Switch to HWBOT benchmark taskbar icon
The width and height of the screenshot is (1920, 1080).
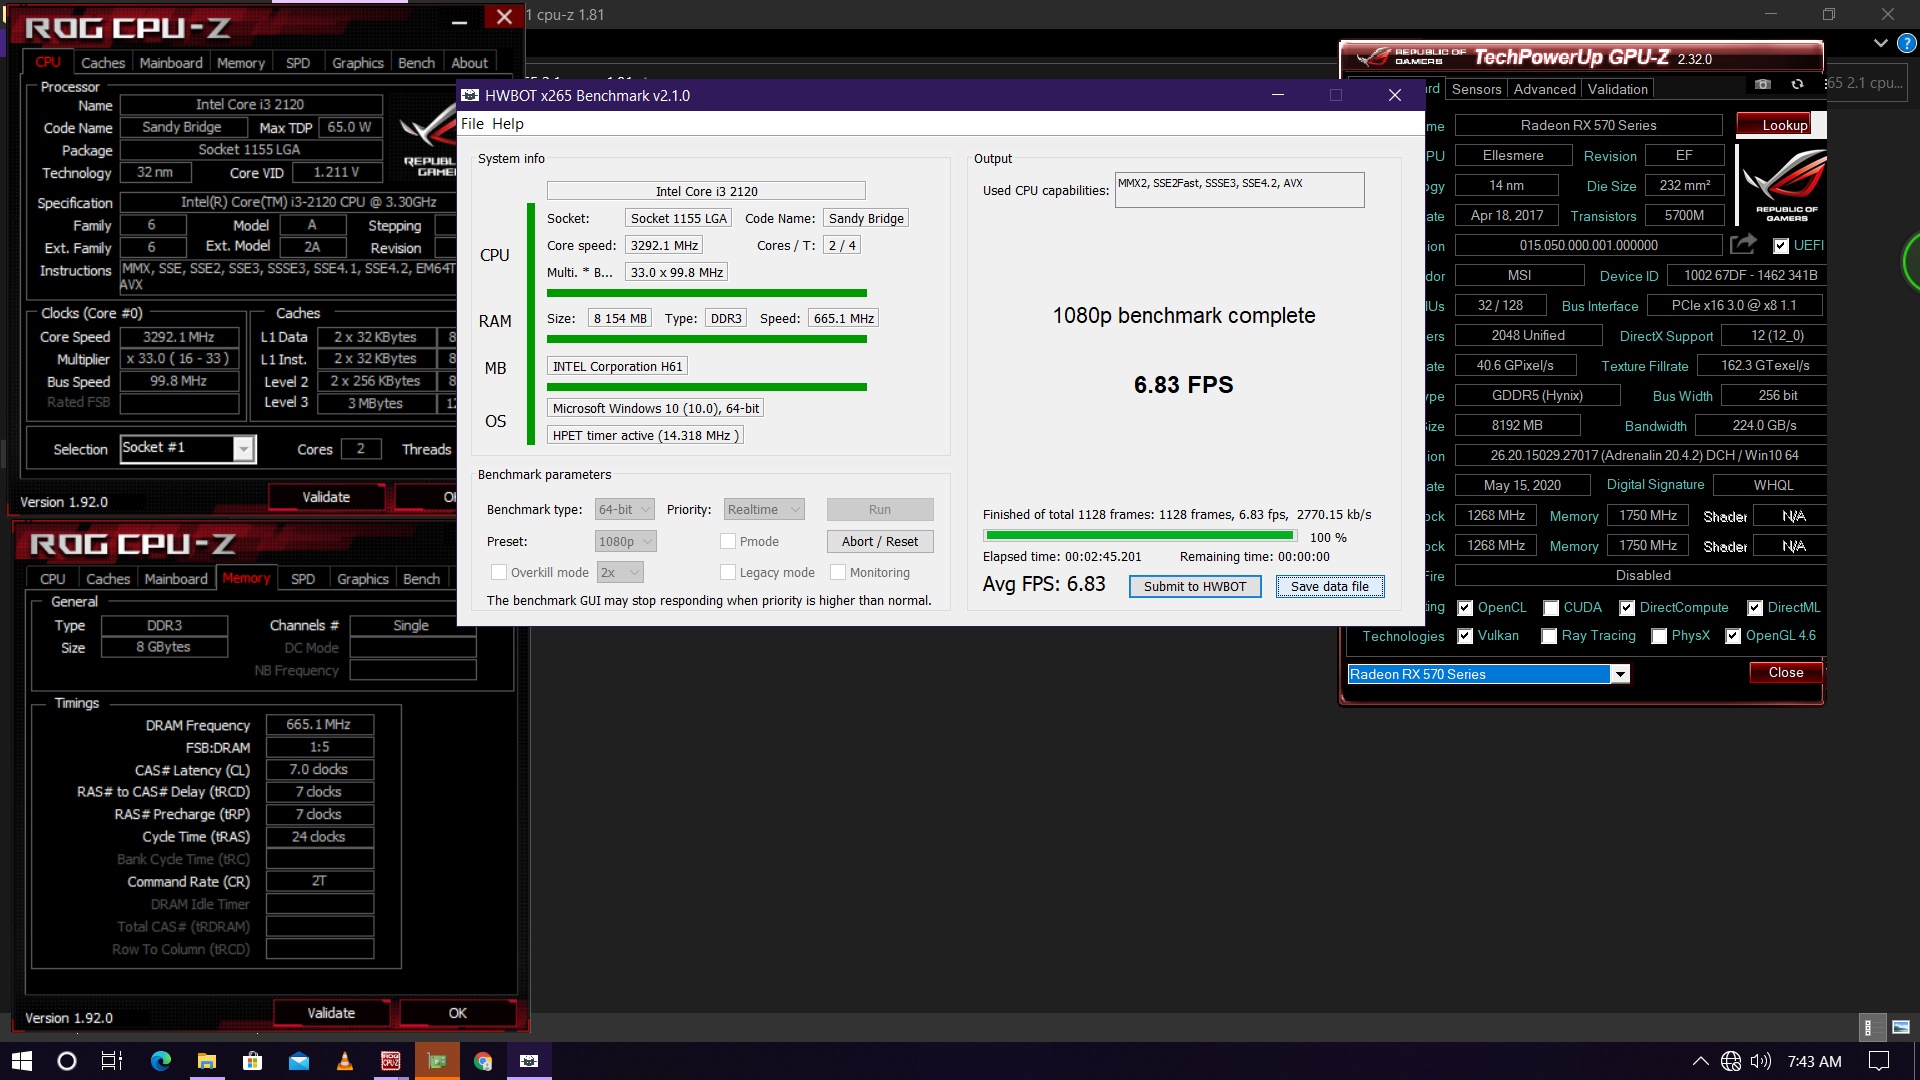[529, 1061]
